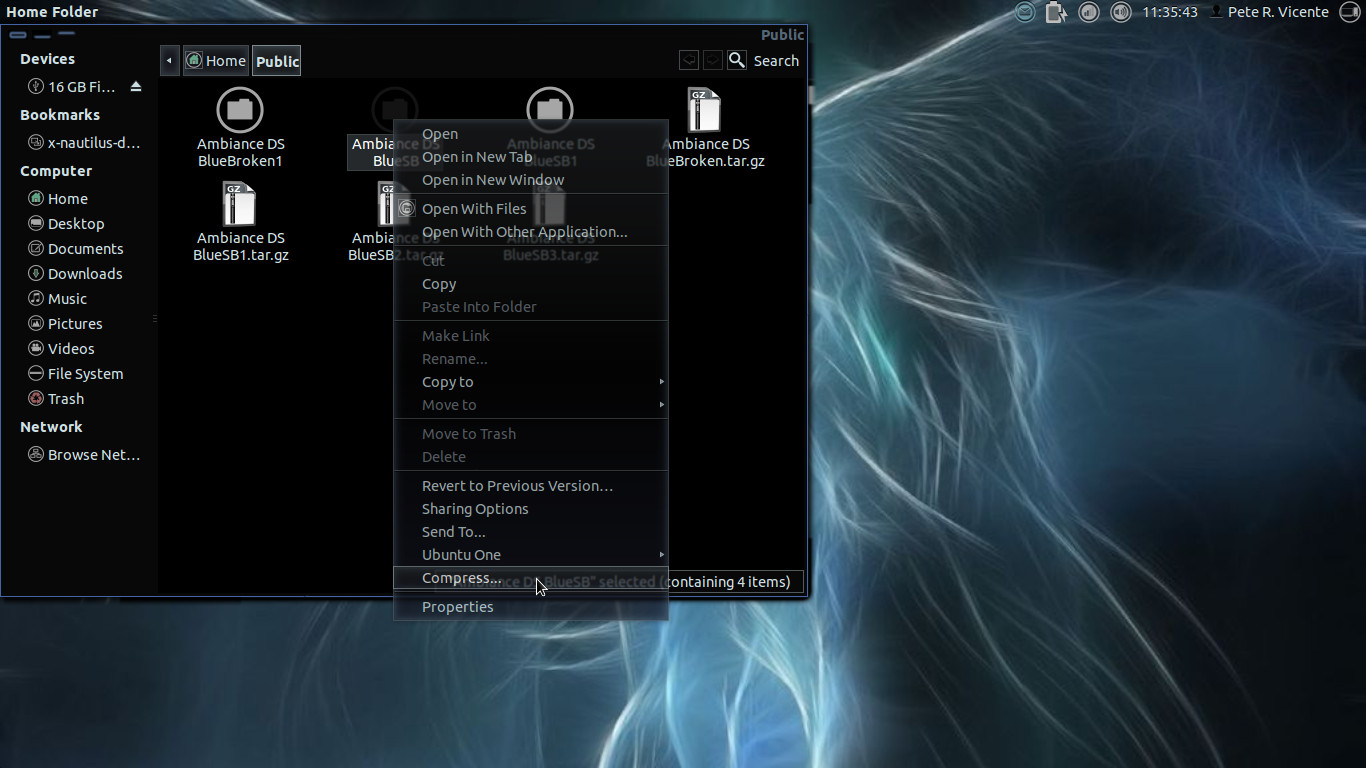Choose Send To... in context menu
The height and width of the screenshot is (768, 1366).
(531, 532)
